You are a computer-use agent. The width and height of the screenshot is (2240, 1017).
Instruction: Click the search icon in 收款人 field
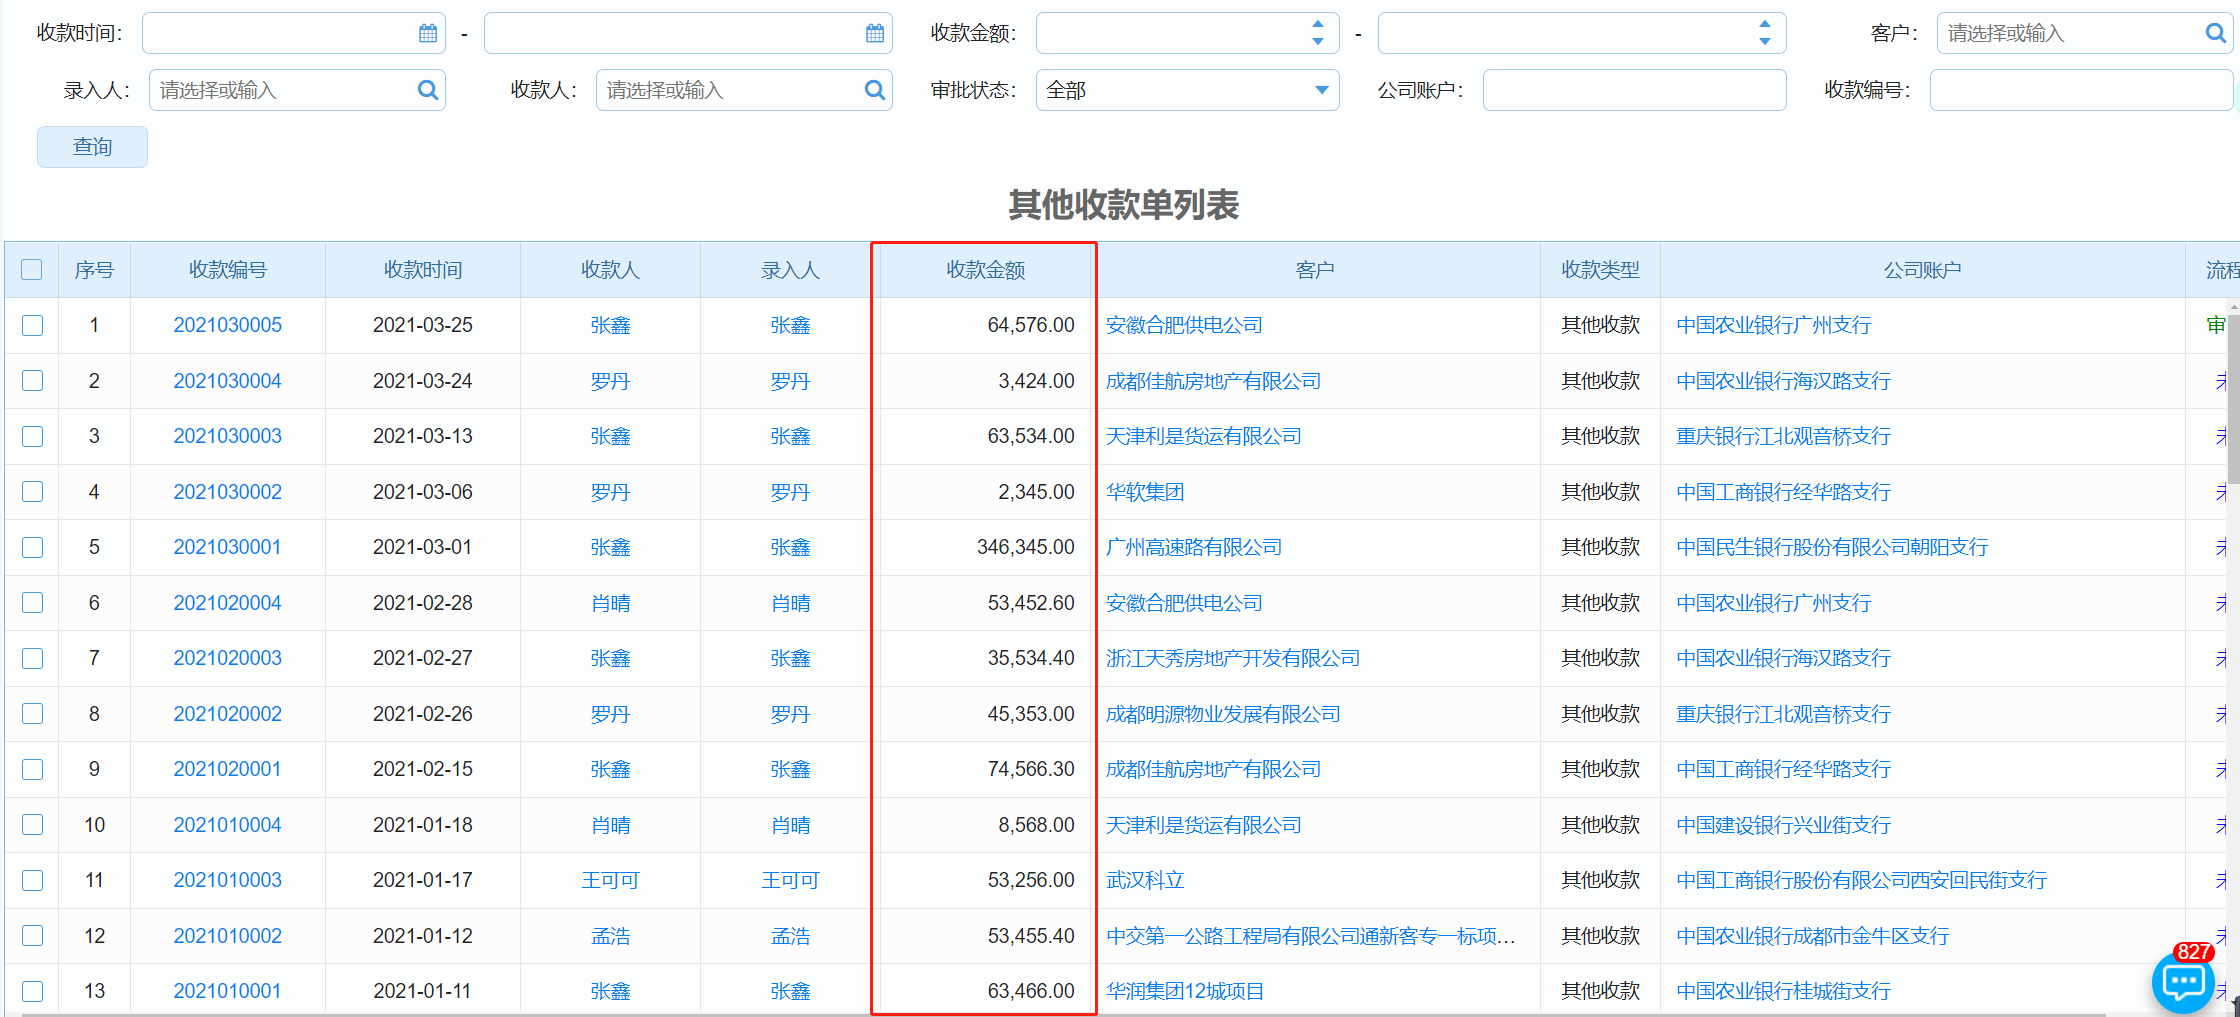coord(875,90)
